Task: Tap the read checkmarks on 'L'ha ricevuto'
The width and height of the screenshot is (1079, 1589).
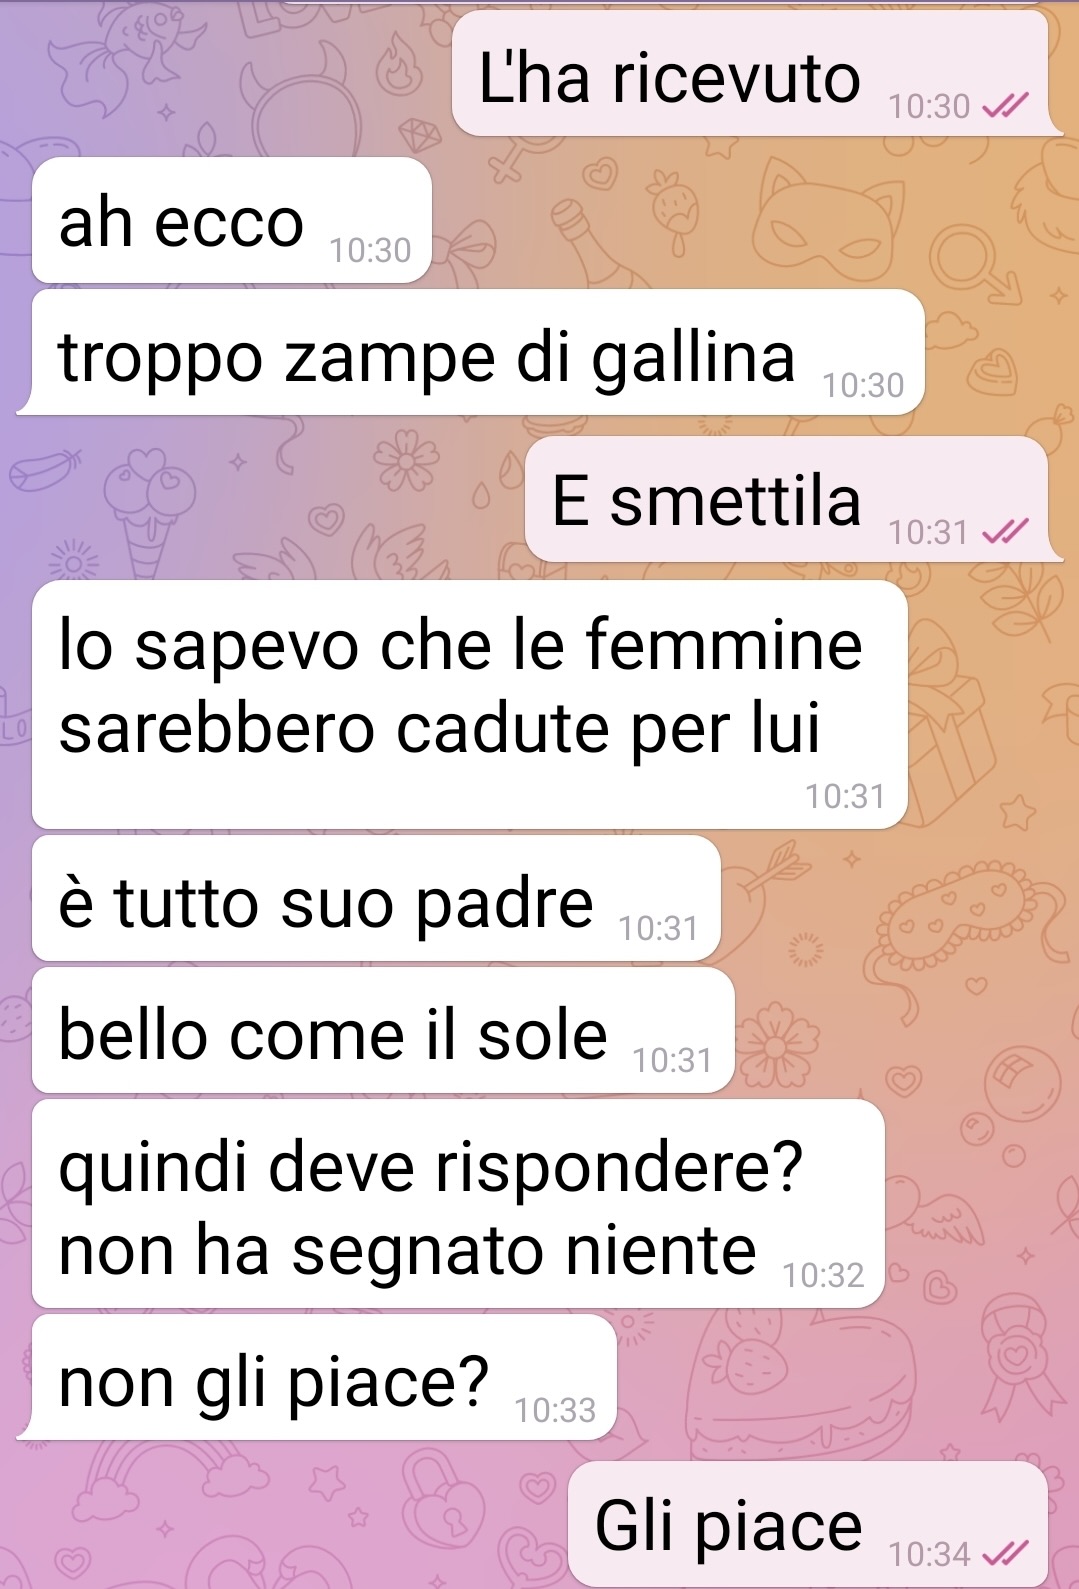Action: coord(1005,105)
